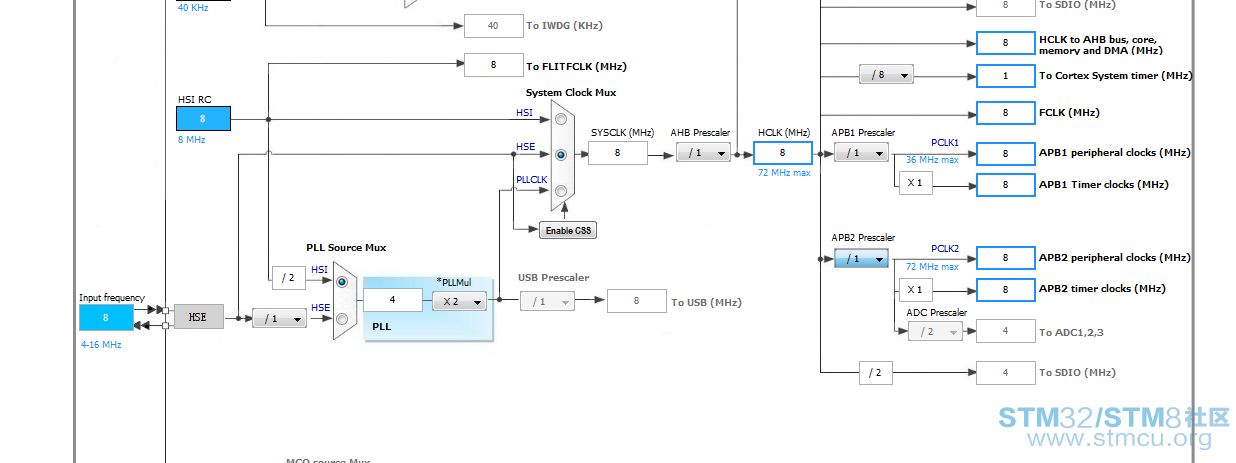Click the lower To SDIO value box
Viewport: 1236px width, 463px height.
click(1005, 373)
